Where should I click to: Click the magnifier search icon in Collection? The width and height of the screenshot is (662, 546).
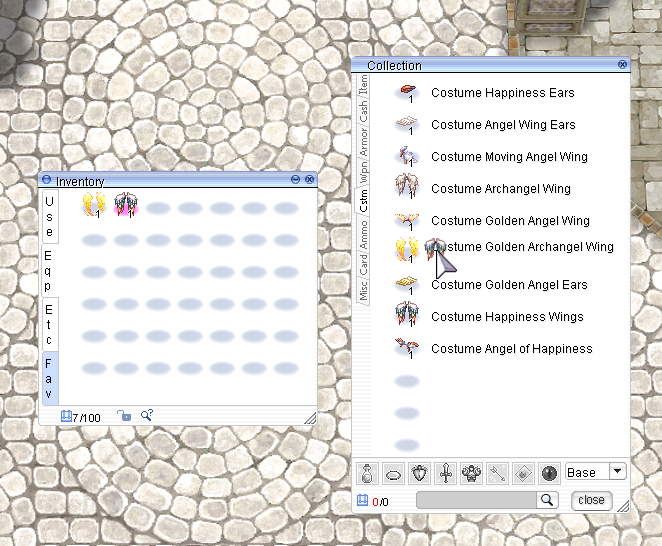point(547,500)
